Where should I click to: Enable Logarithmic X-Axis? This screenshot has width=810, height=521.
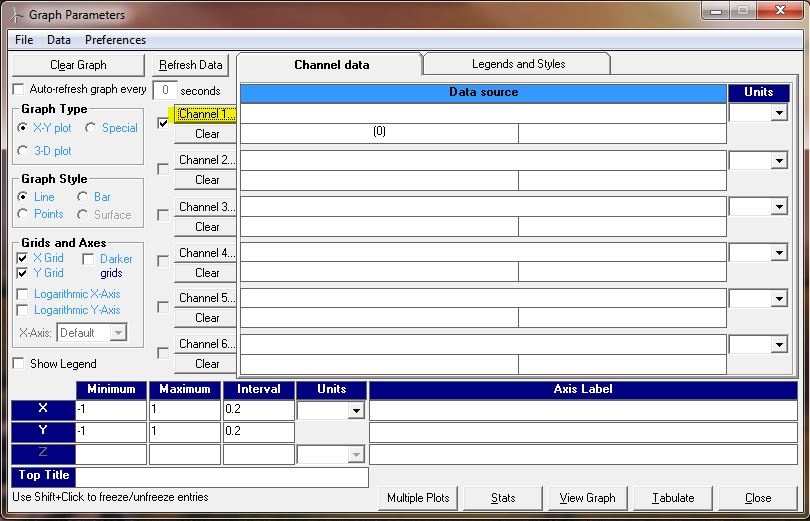pos(22,294)
